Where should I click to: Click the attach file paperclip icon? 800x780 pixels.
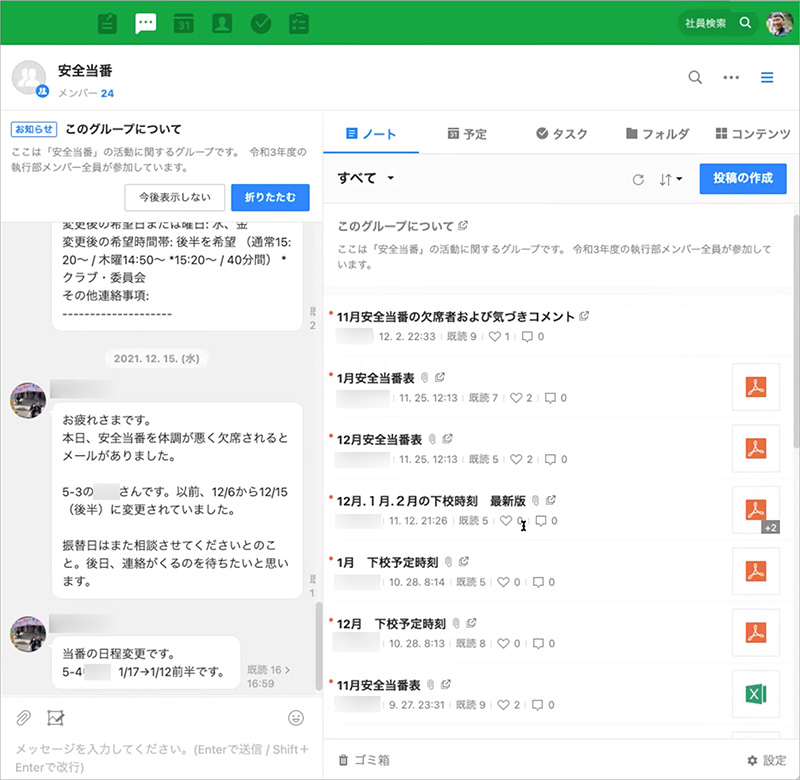[x=22, y=717]
